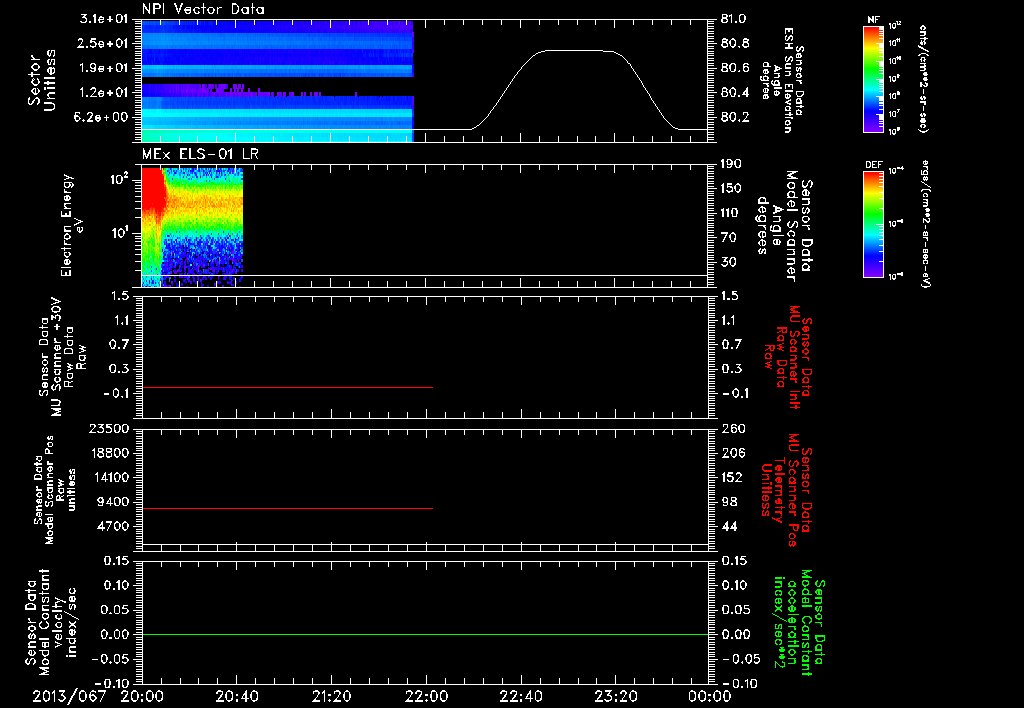Click the white sun elevation curve plateau
Screen dimensions: 1024x708
(578, 50)
